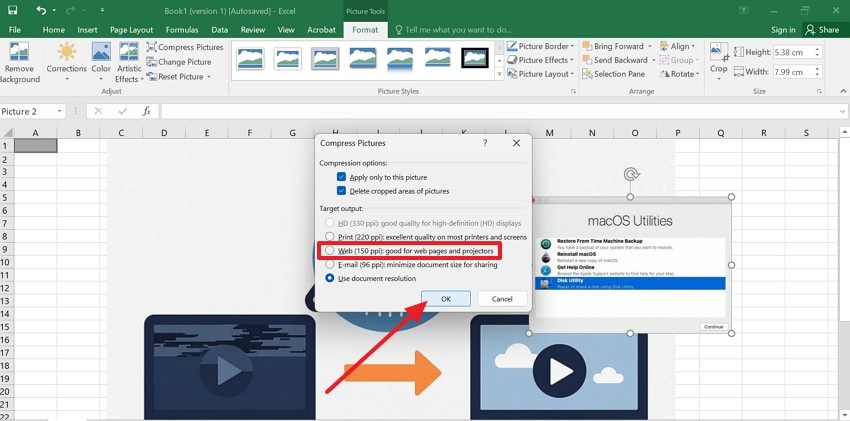Close the Compress Pictures dialog
850x421 pixels.
[x=516, y=143]
